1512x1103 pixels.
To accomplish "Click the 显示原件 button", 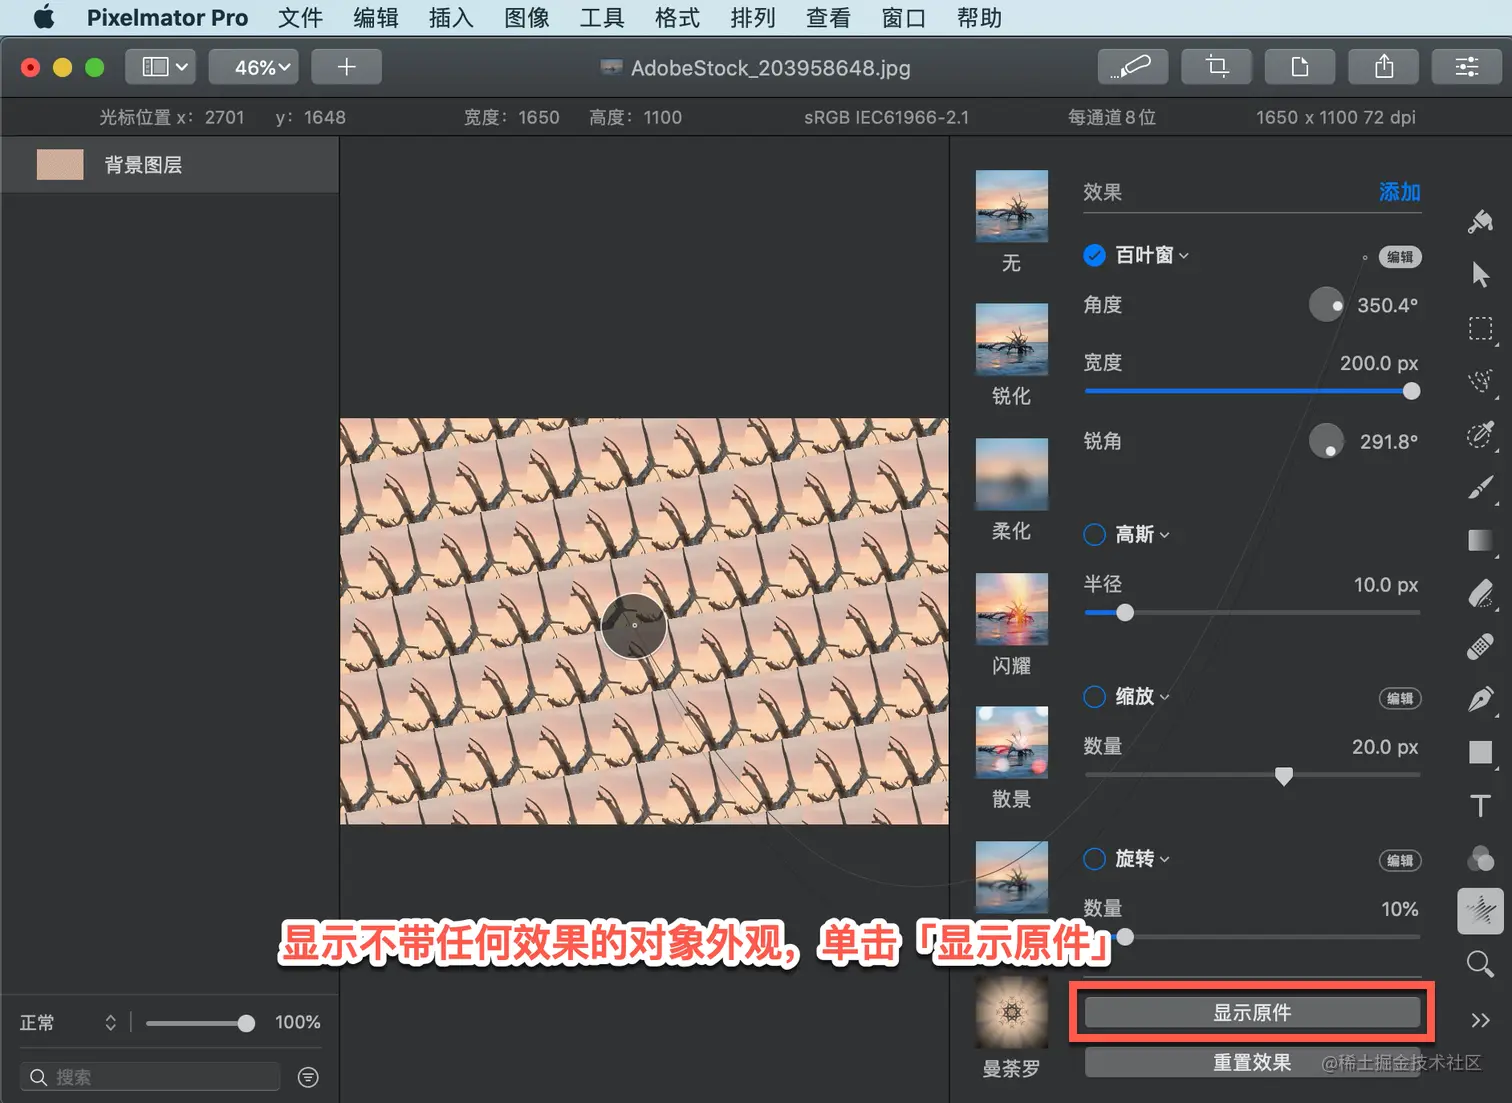I will 1252,1013.
